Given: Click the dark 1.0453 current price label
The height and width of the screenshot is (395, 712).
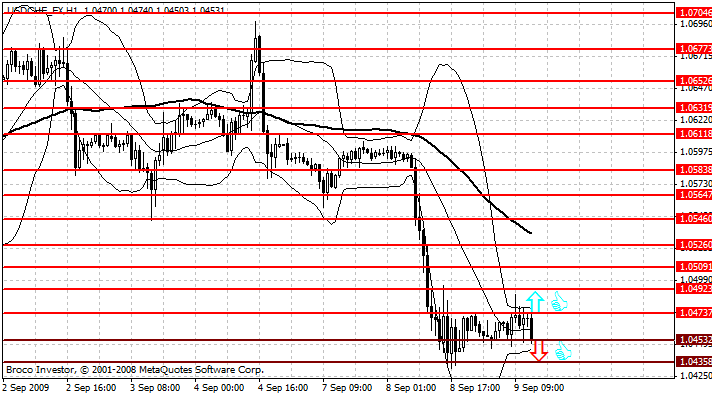Looking at the screenshot, I should pos(694,340).
